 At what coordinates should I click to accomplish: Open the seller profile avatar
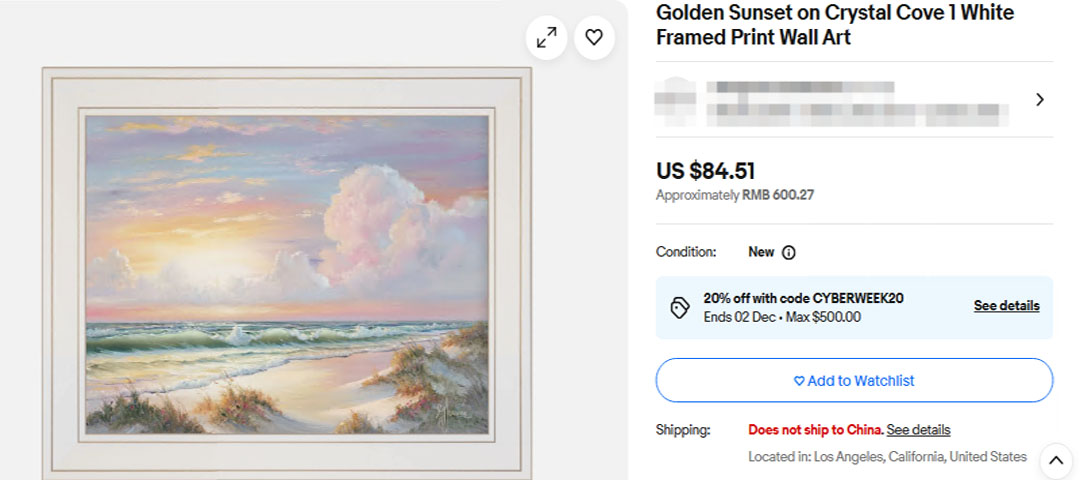[675, 99]
